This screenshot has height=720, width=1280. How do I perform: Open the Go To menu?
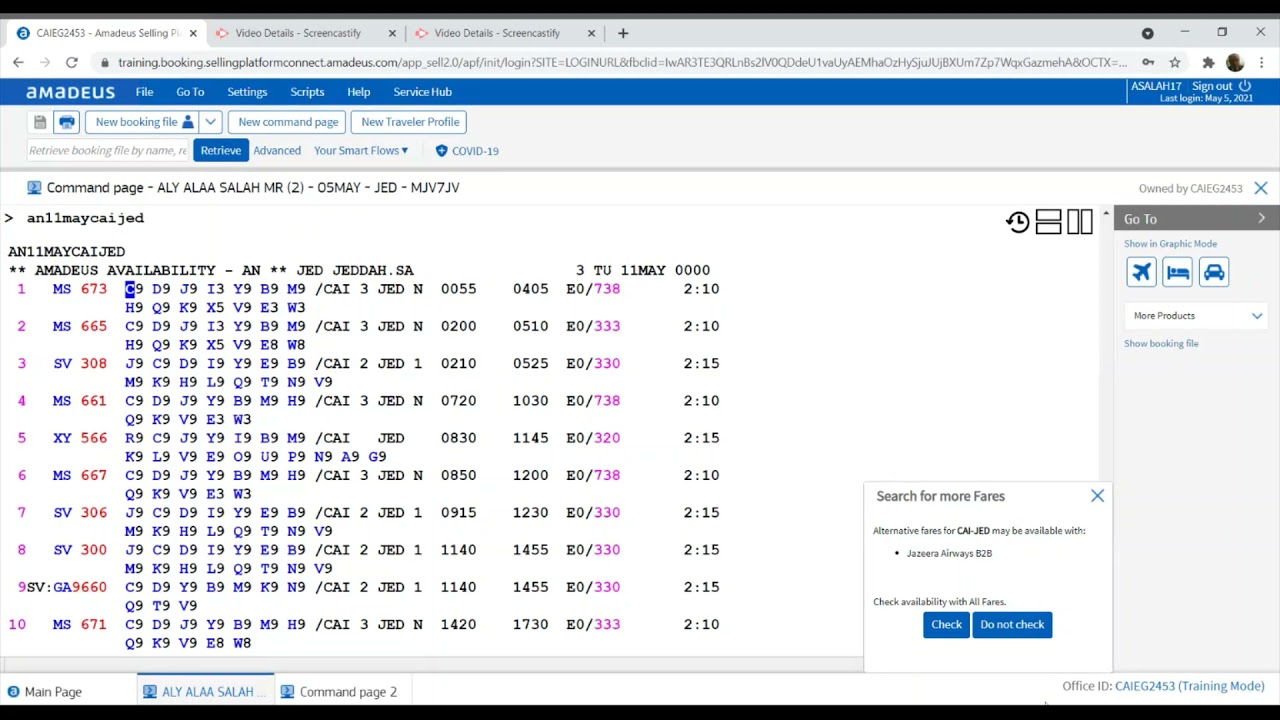click(x=190, y=92)
